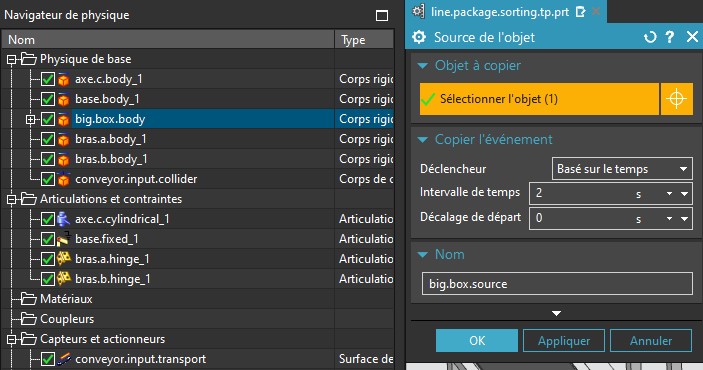Disable the bras.b.hinge_1 checkbox
703x370 pixels.
point(48,279)
